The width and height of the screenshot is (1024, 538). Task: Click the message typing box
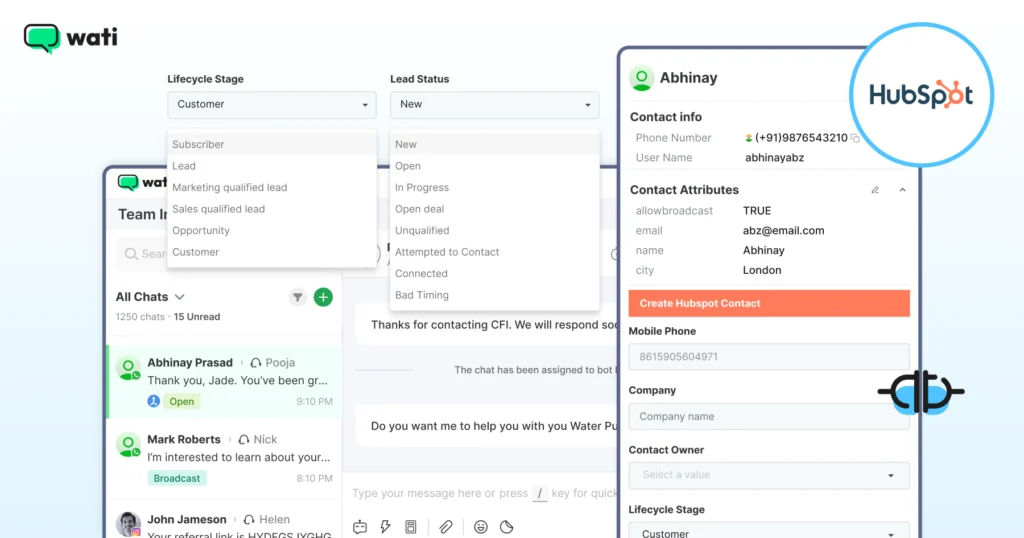(483, 494)
